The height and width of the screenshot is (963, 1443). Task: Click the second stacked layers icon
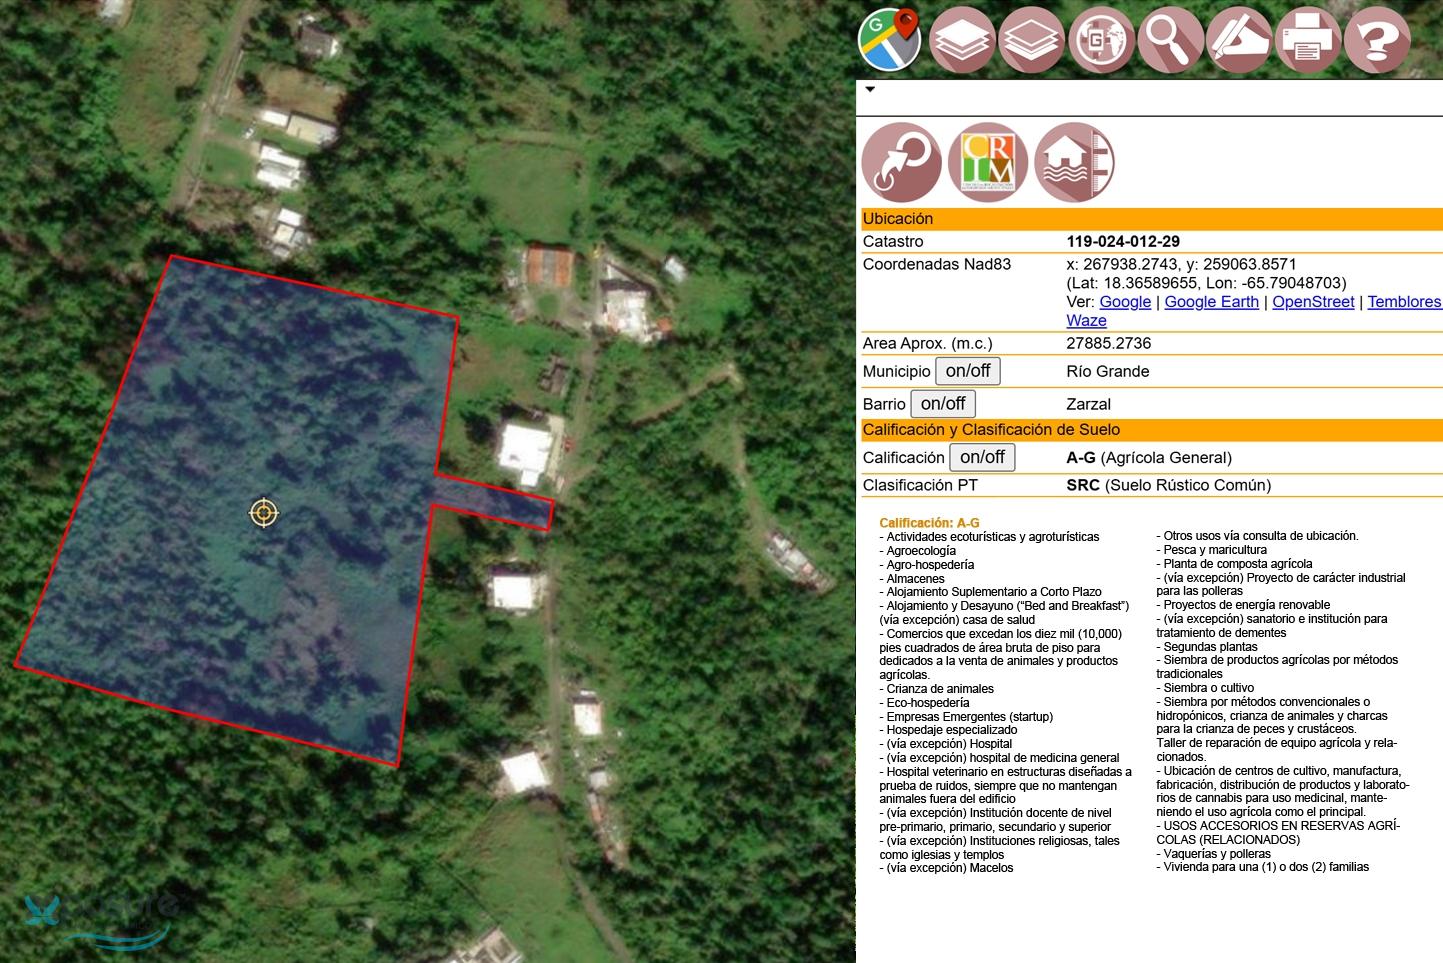[1031, 40]
